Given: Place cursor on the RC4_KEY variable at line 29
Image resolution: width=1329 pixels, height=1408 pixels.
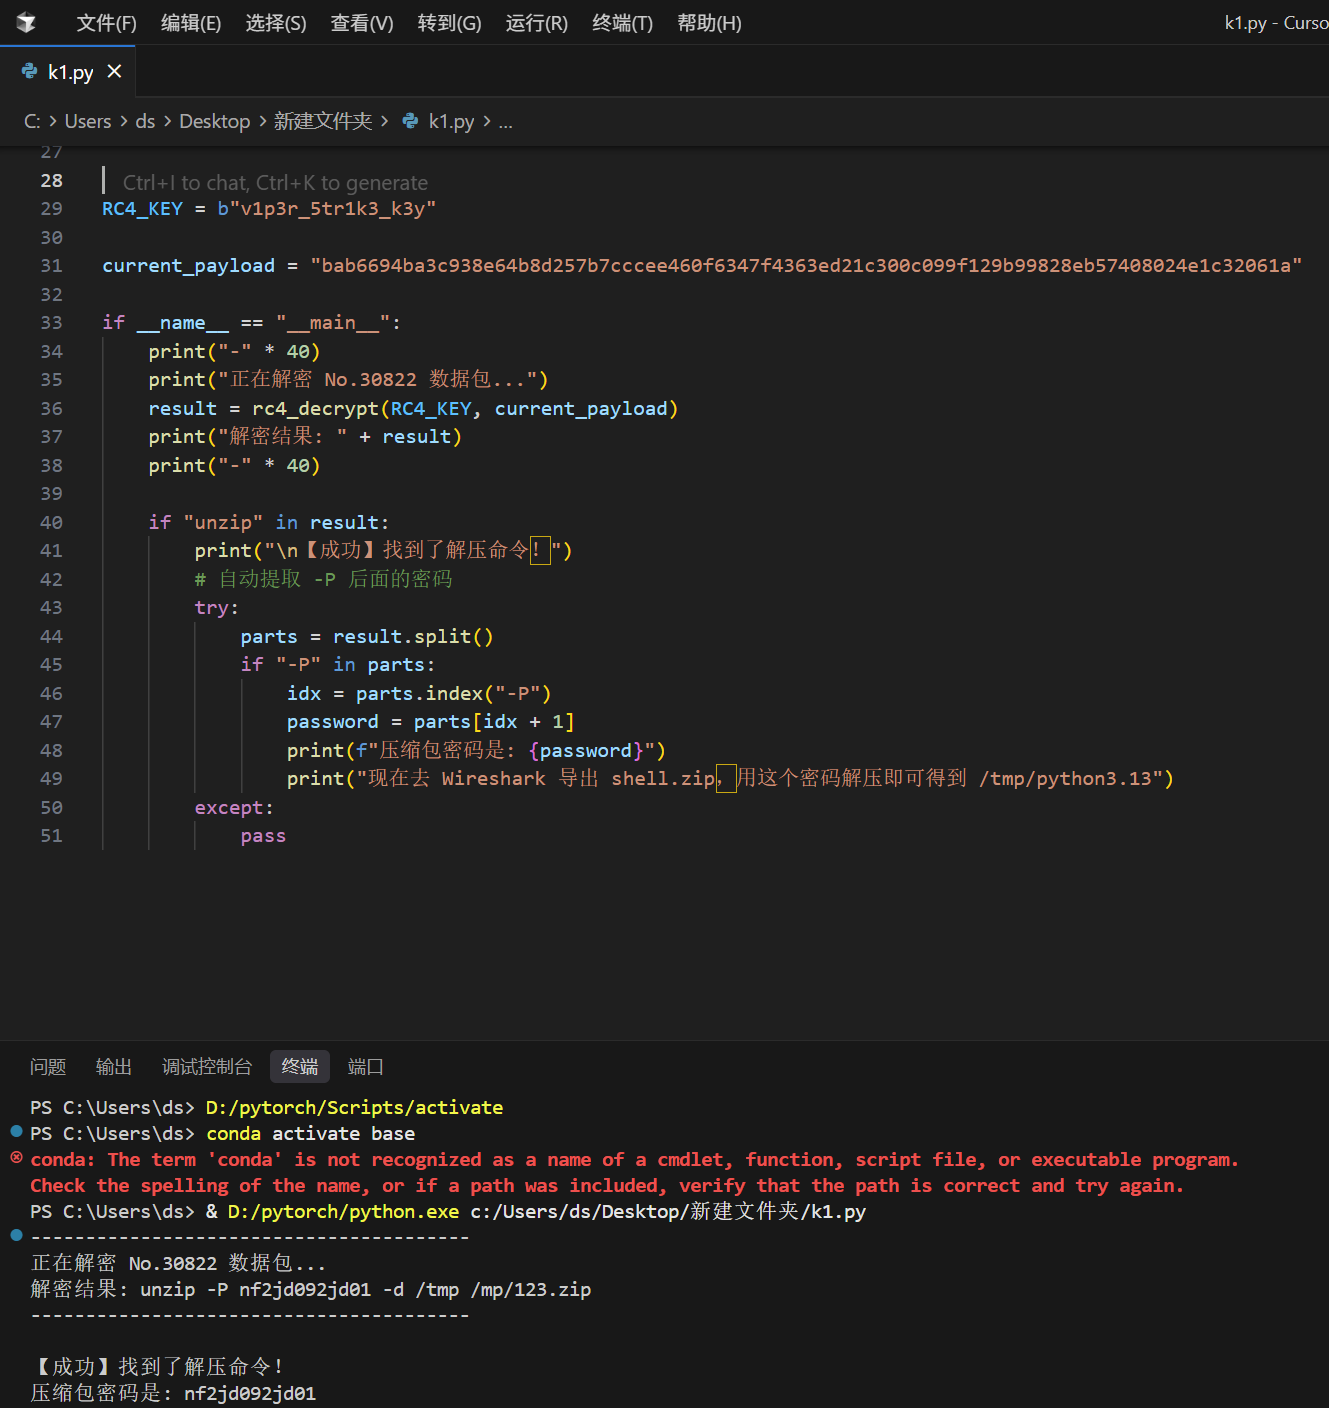Looking at the screenshot, I should pos(142,209).
